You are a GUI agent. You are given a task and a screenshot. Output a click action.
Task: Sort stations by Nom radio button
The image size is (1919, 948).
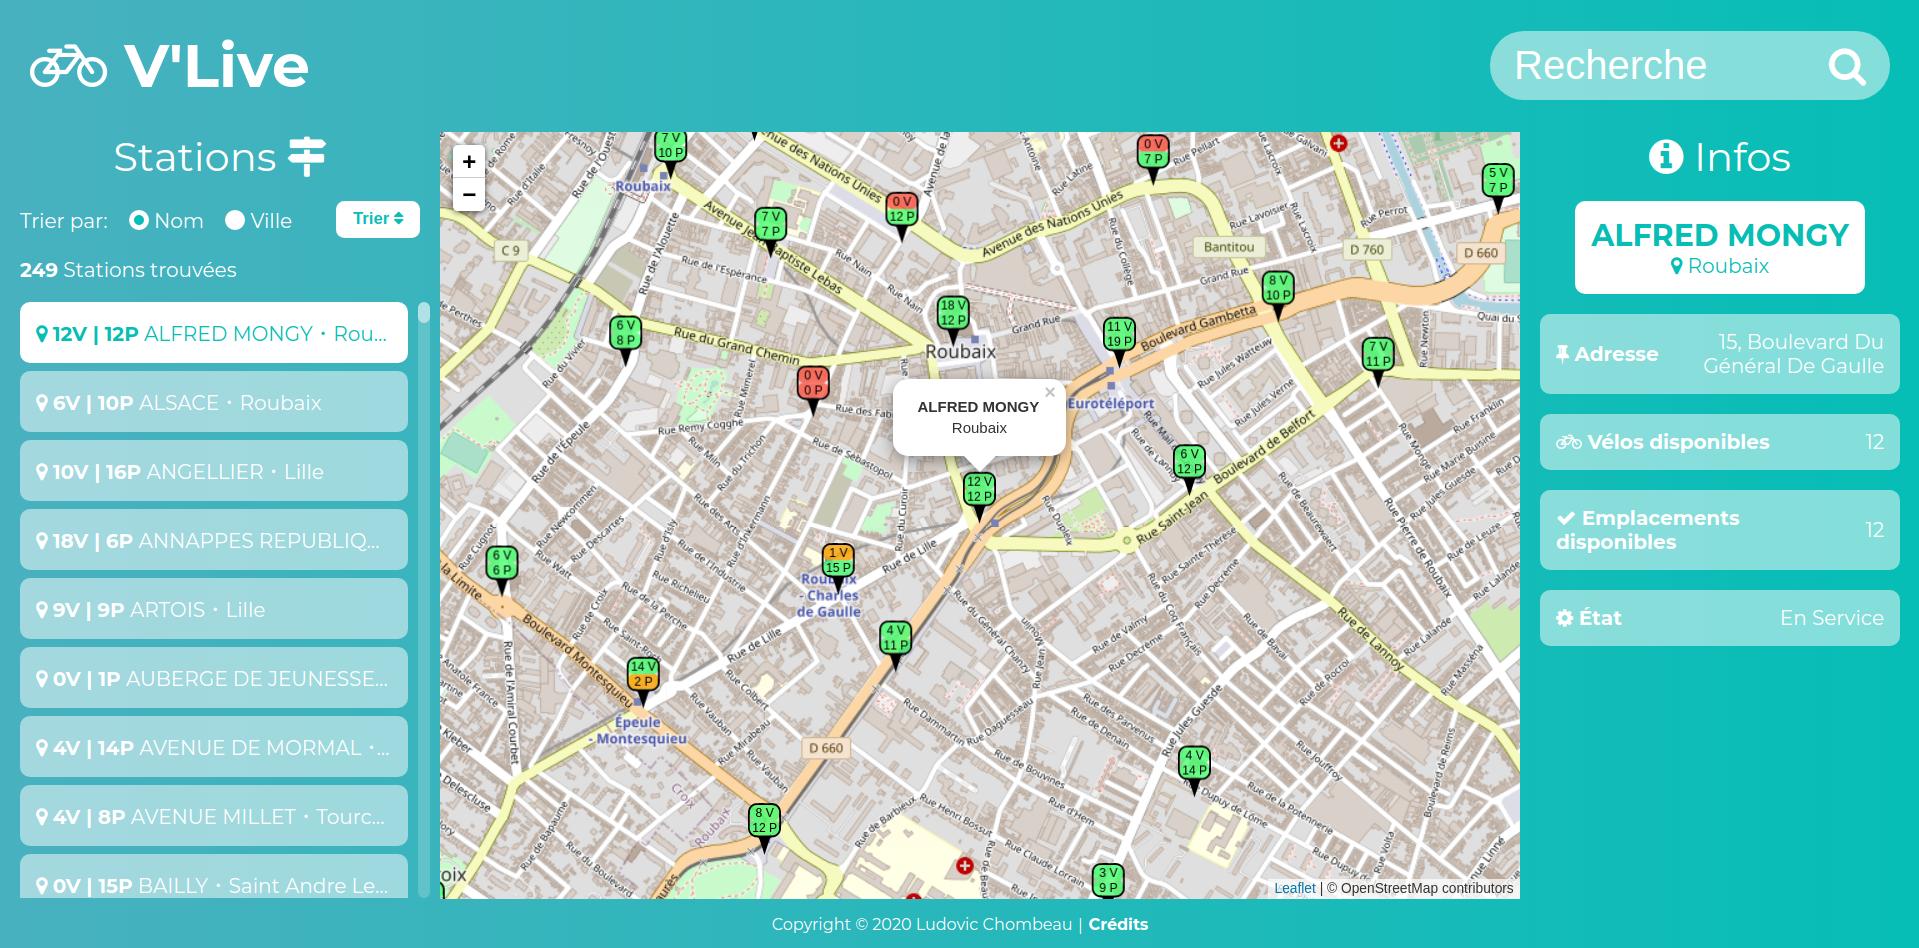[139, 220]
